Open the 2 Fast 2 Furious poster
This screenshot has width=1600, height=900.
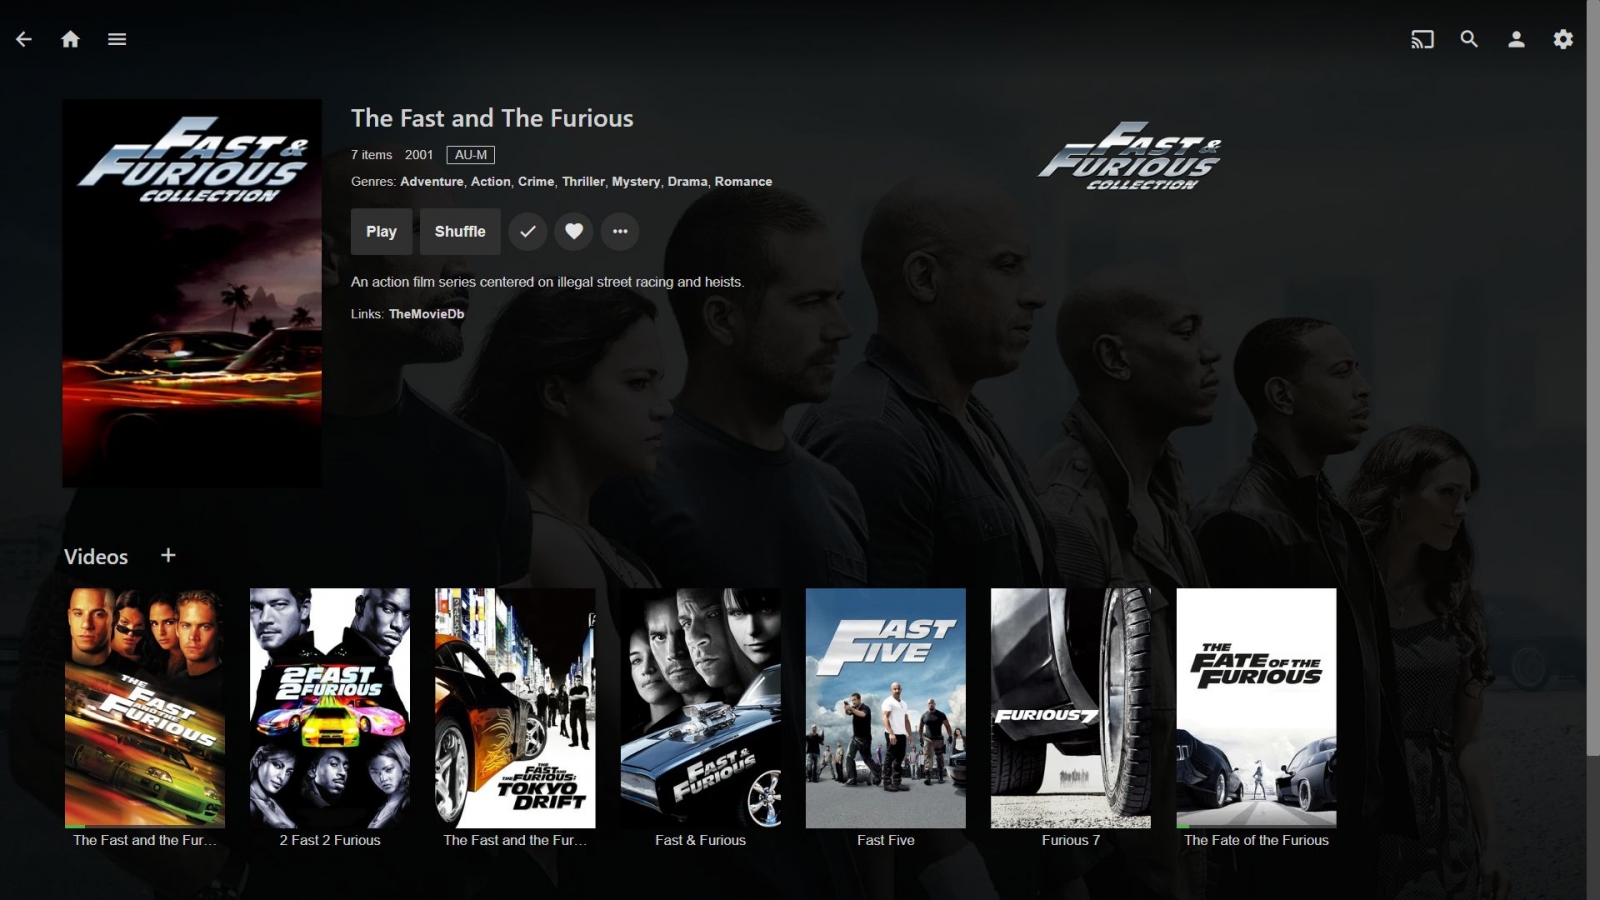330,708
